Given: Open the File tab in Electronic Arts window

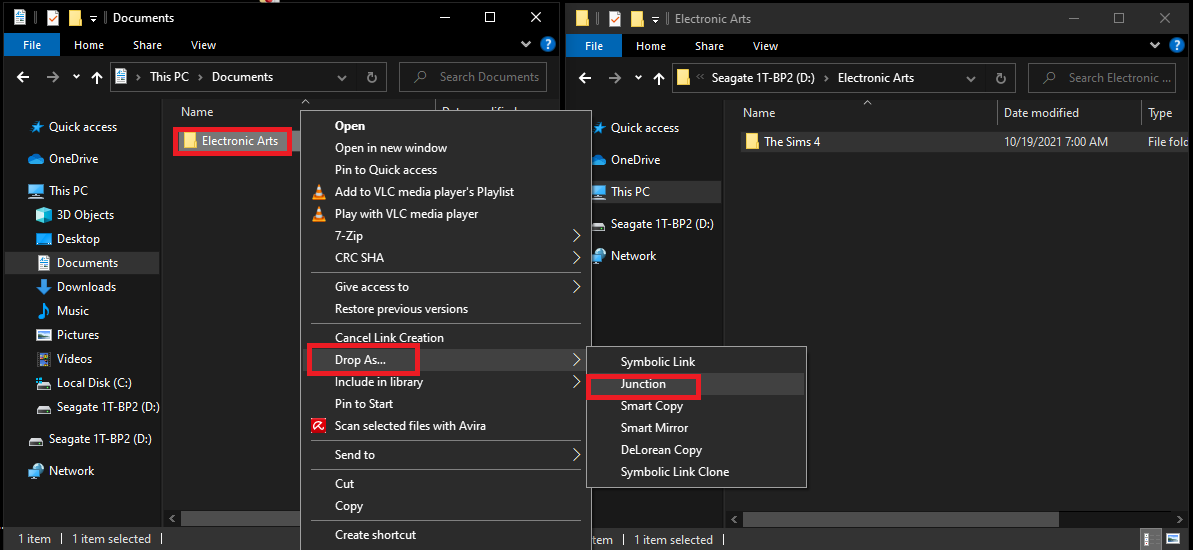Looking at the screenshot, I should 593,46.
